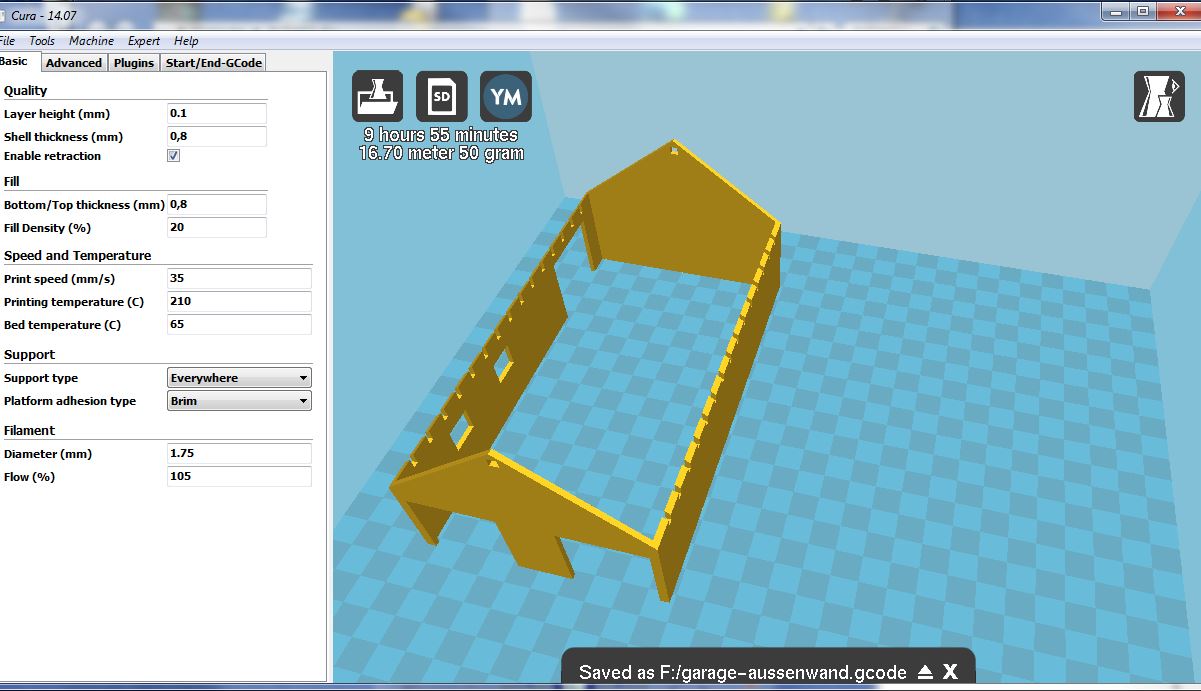Click the Flow percentage input field

point(239,477)
